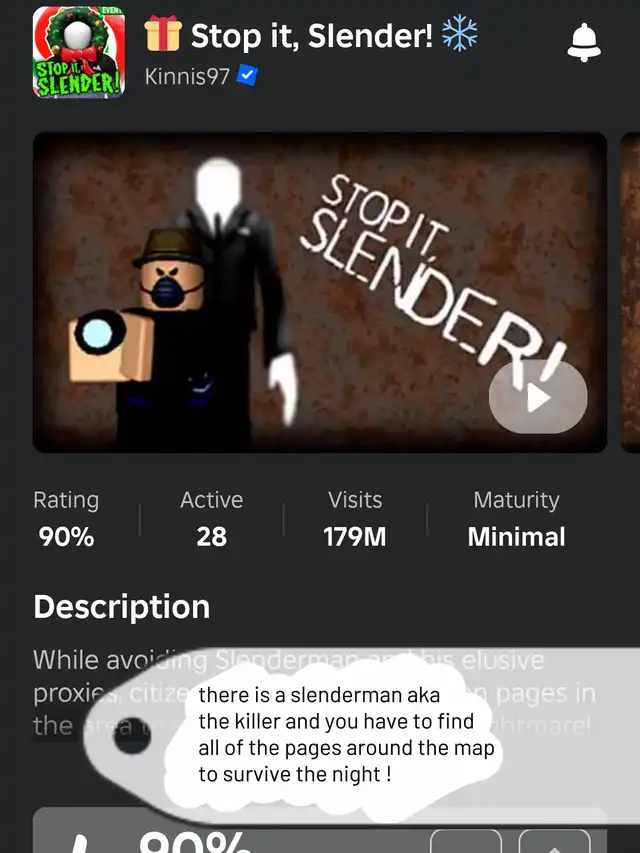This screenshot has height=853, width=640.
Task: Show the next media thumbnail at the right edge
Action: 630,292
